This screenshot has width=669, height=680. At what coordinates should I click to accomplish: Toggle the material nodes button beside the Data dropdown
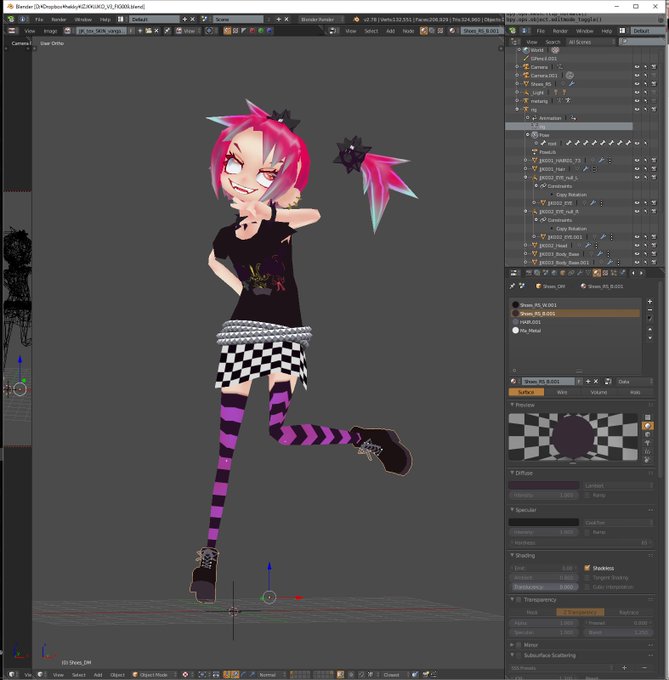[608, 381]
